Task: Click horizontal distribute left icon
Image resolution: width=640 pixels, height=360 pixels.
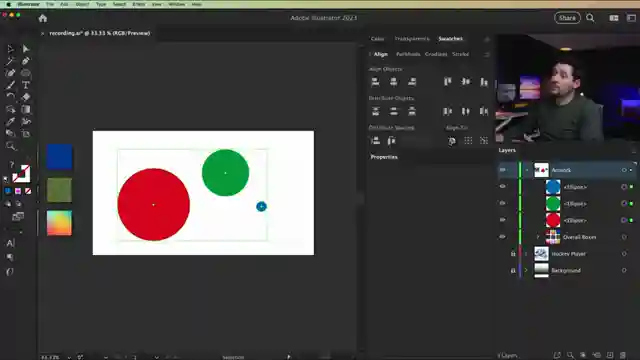Action: click(448, 111)
